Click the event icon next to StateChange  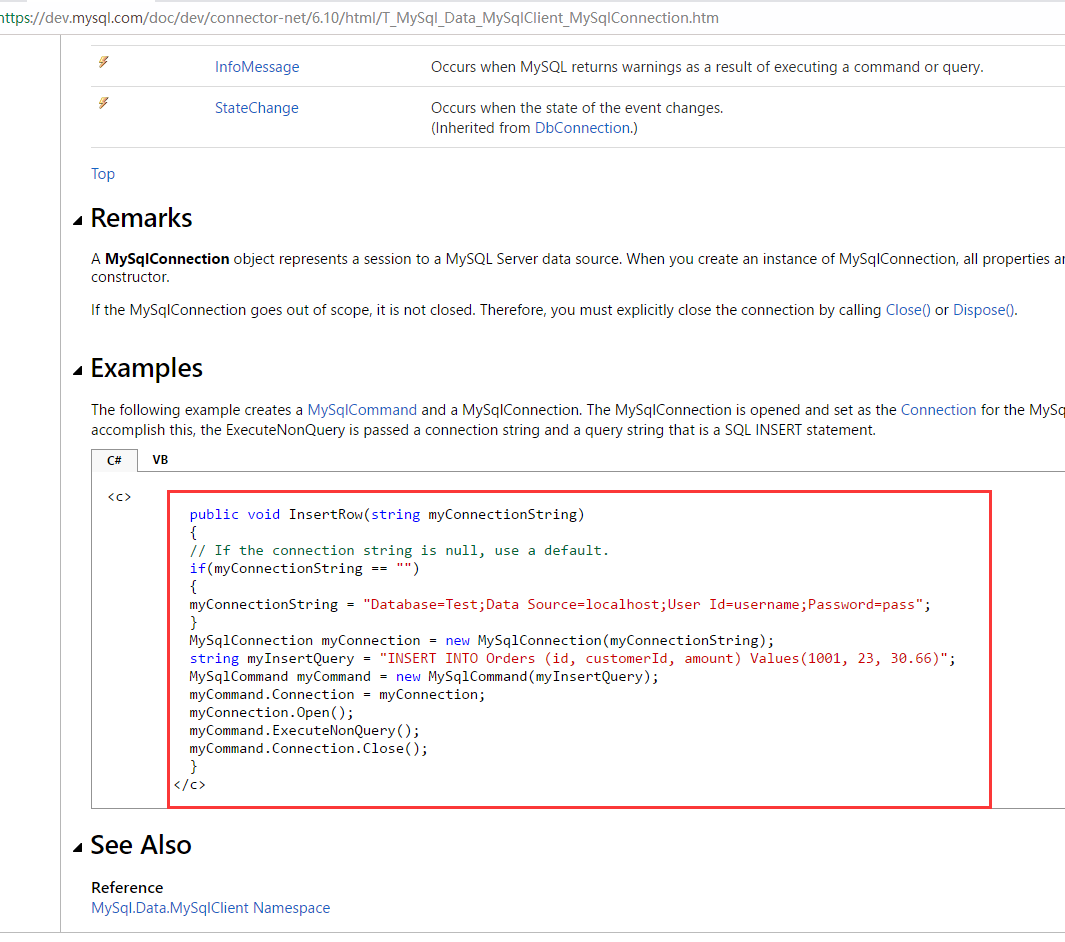tap(102, 103)
